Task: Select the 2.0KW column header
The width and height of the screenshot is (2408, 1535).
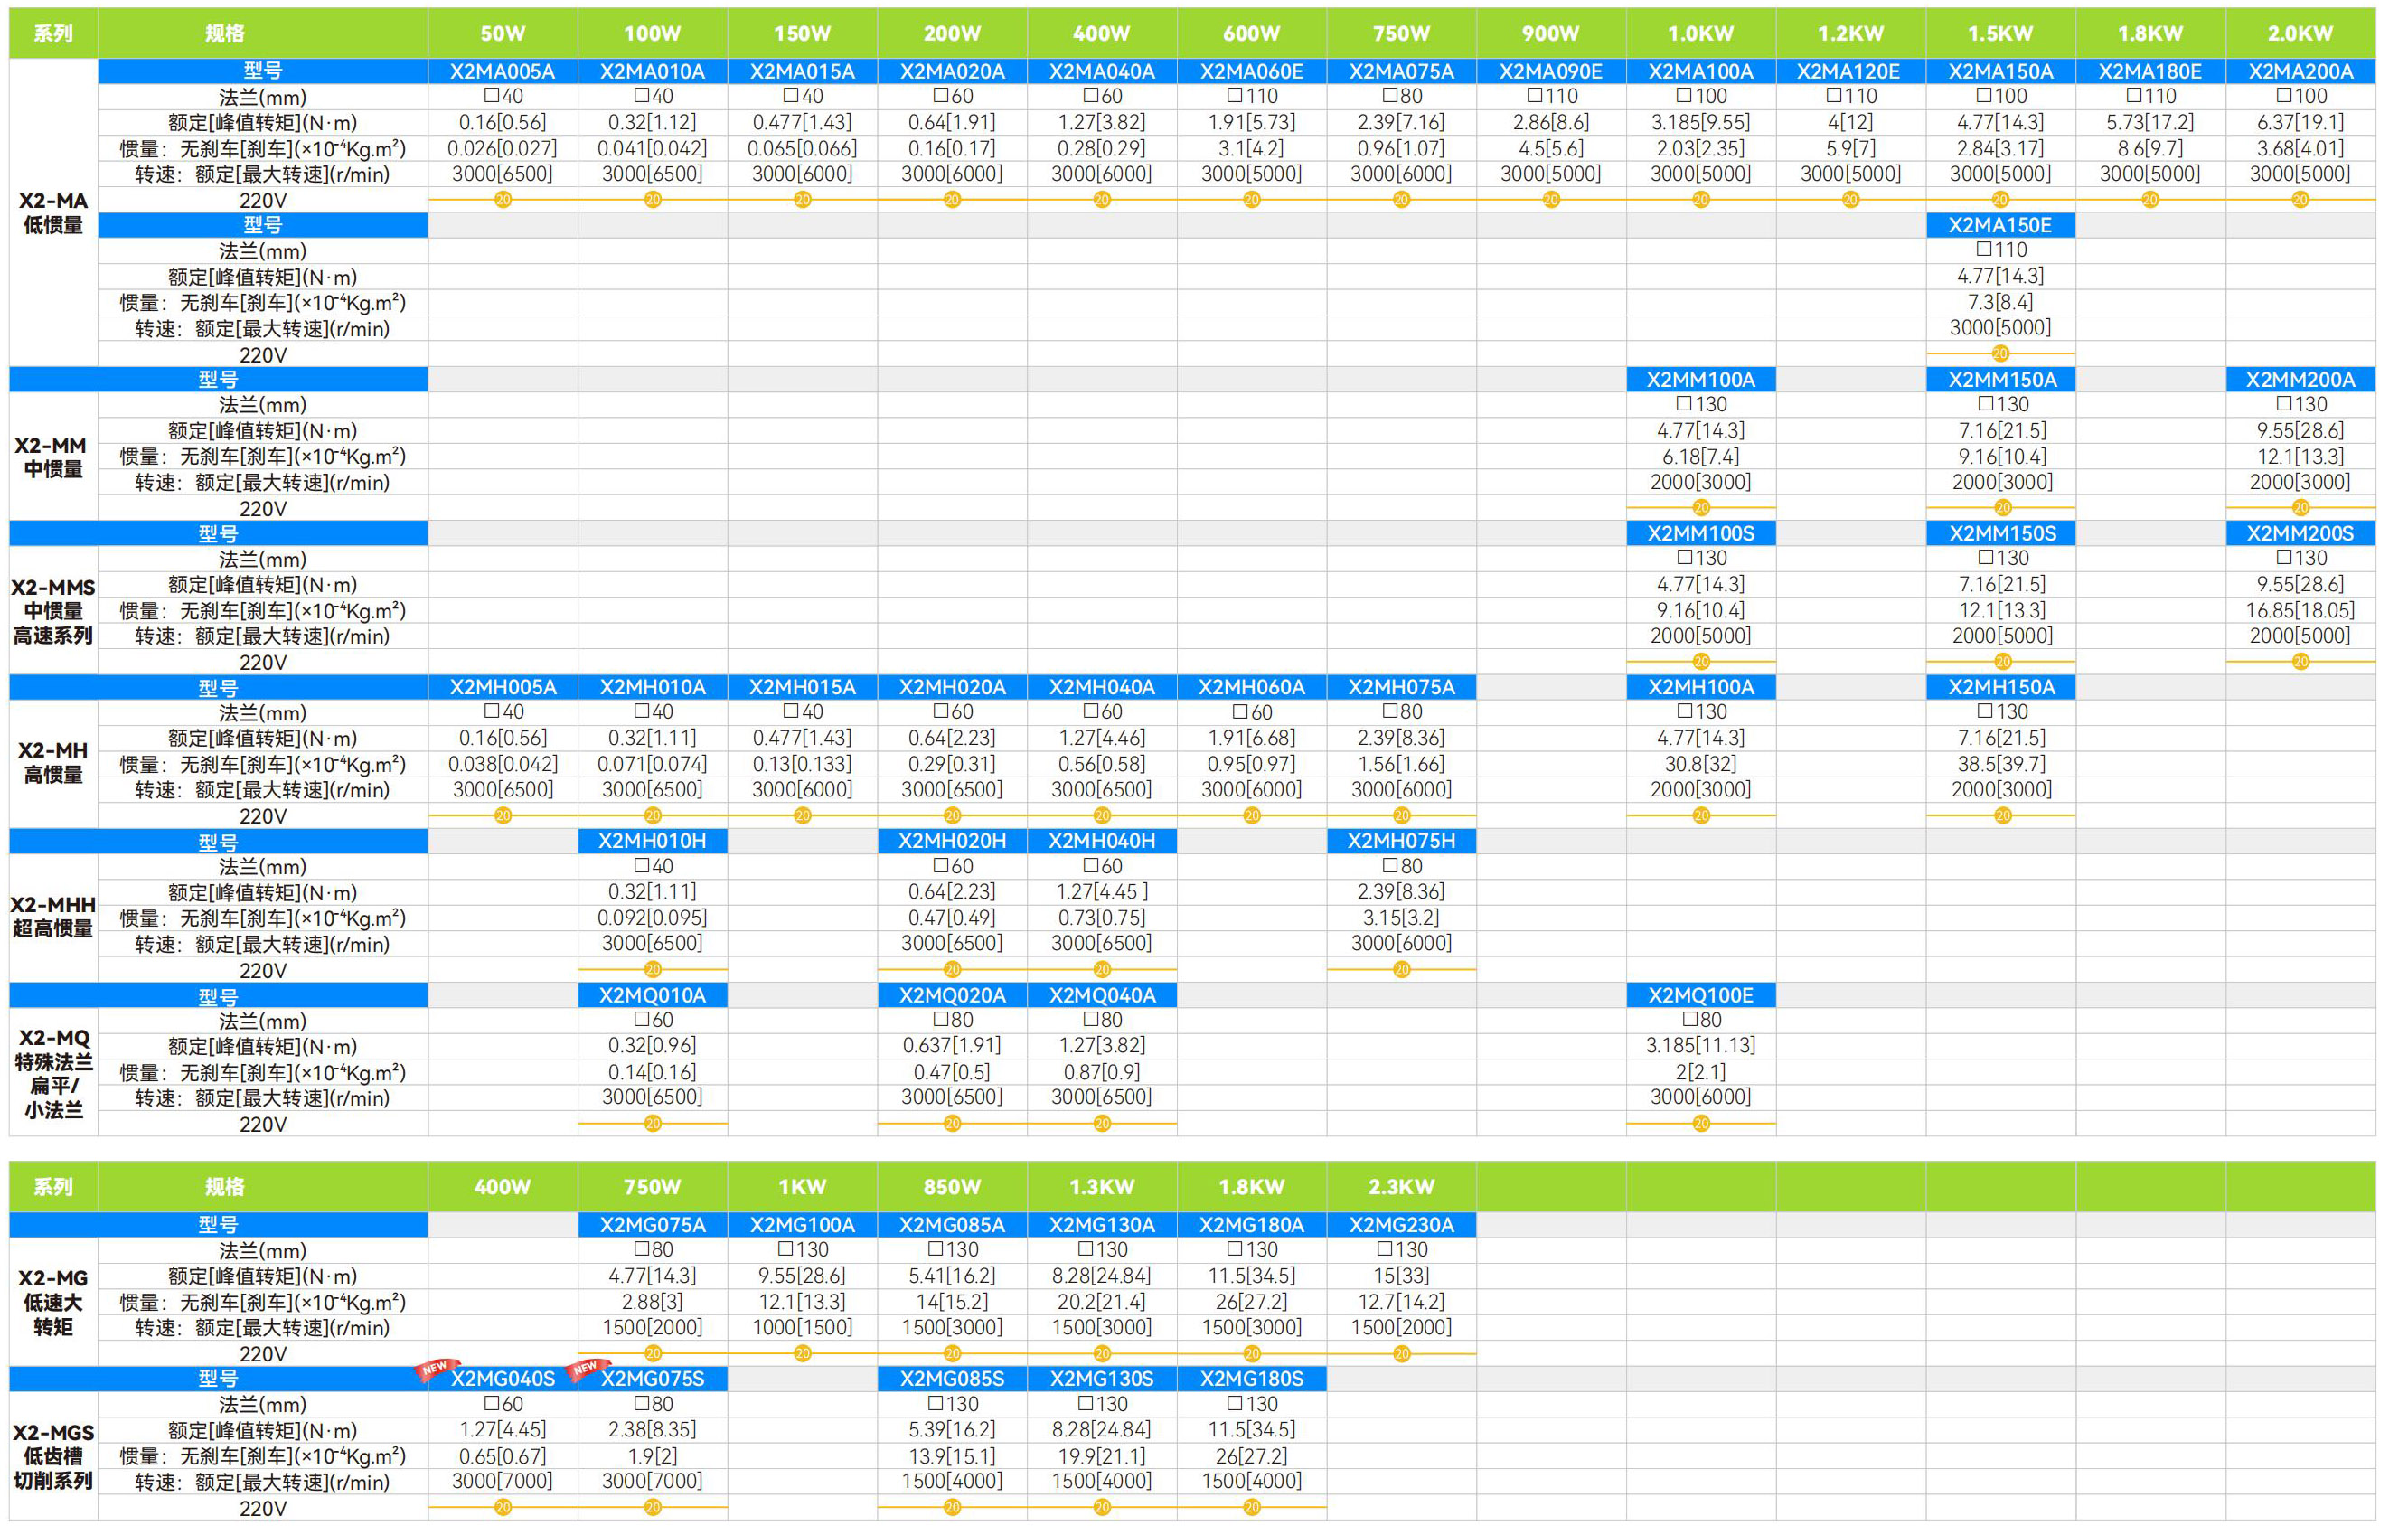Action: [x=2300, y=33]
